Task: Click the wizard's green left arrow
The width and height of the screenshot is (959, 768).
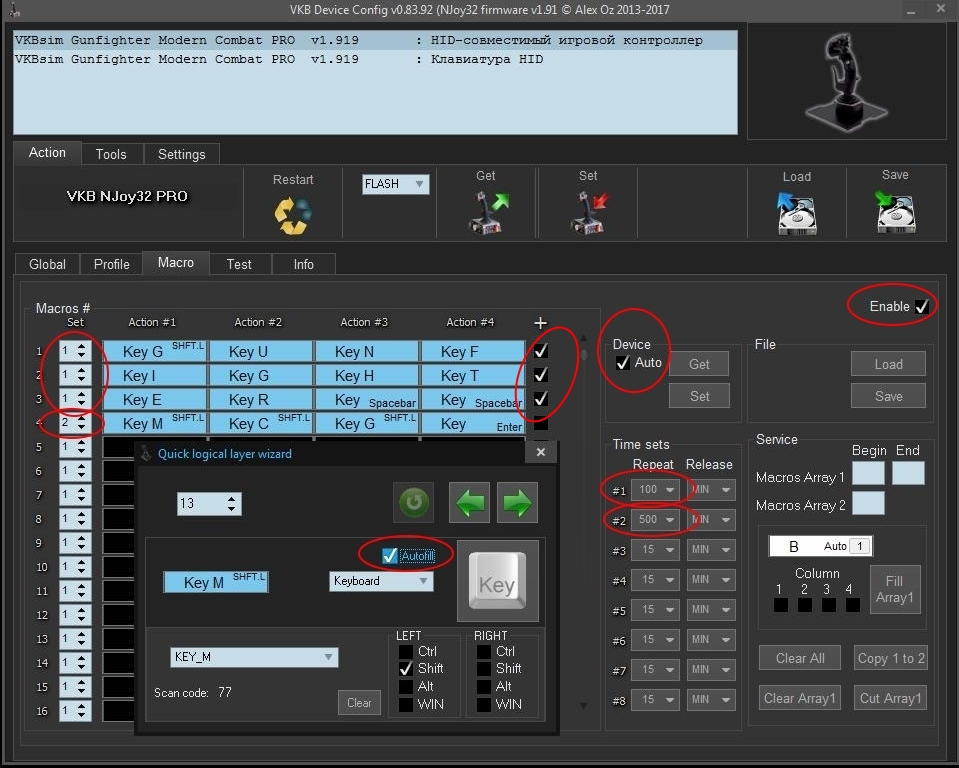Action: coord(469,503)
